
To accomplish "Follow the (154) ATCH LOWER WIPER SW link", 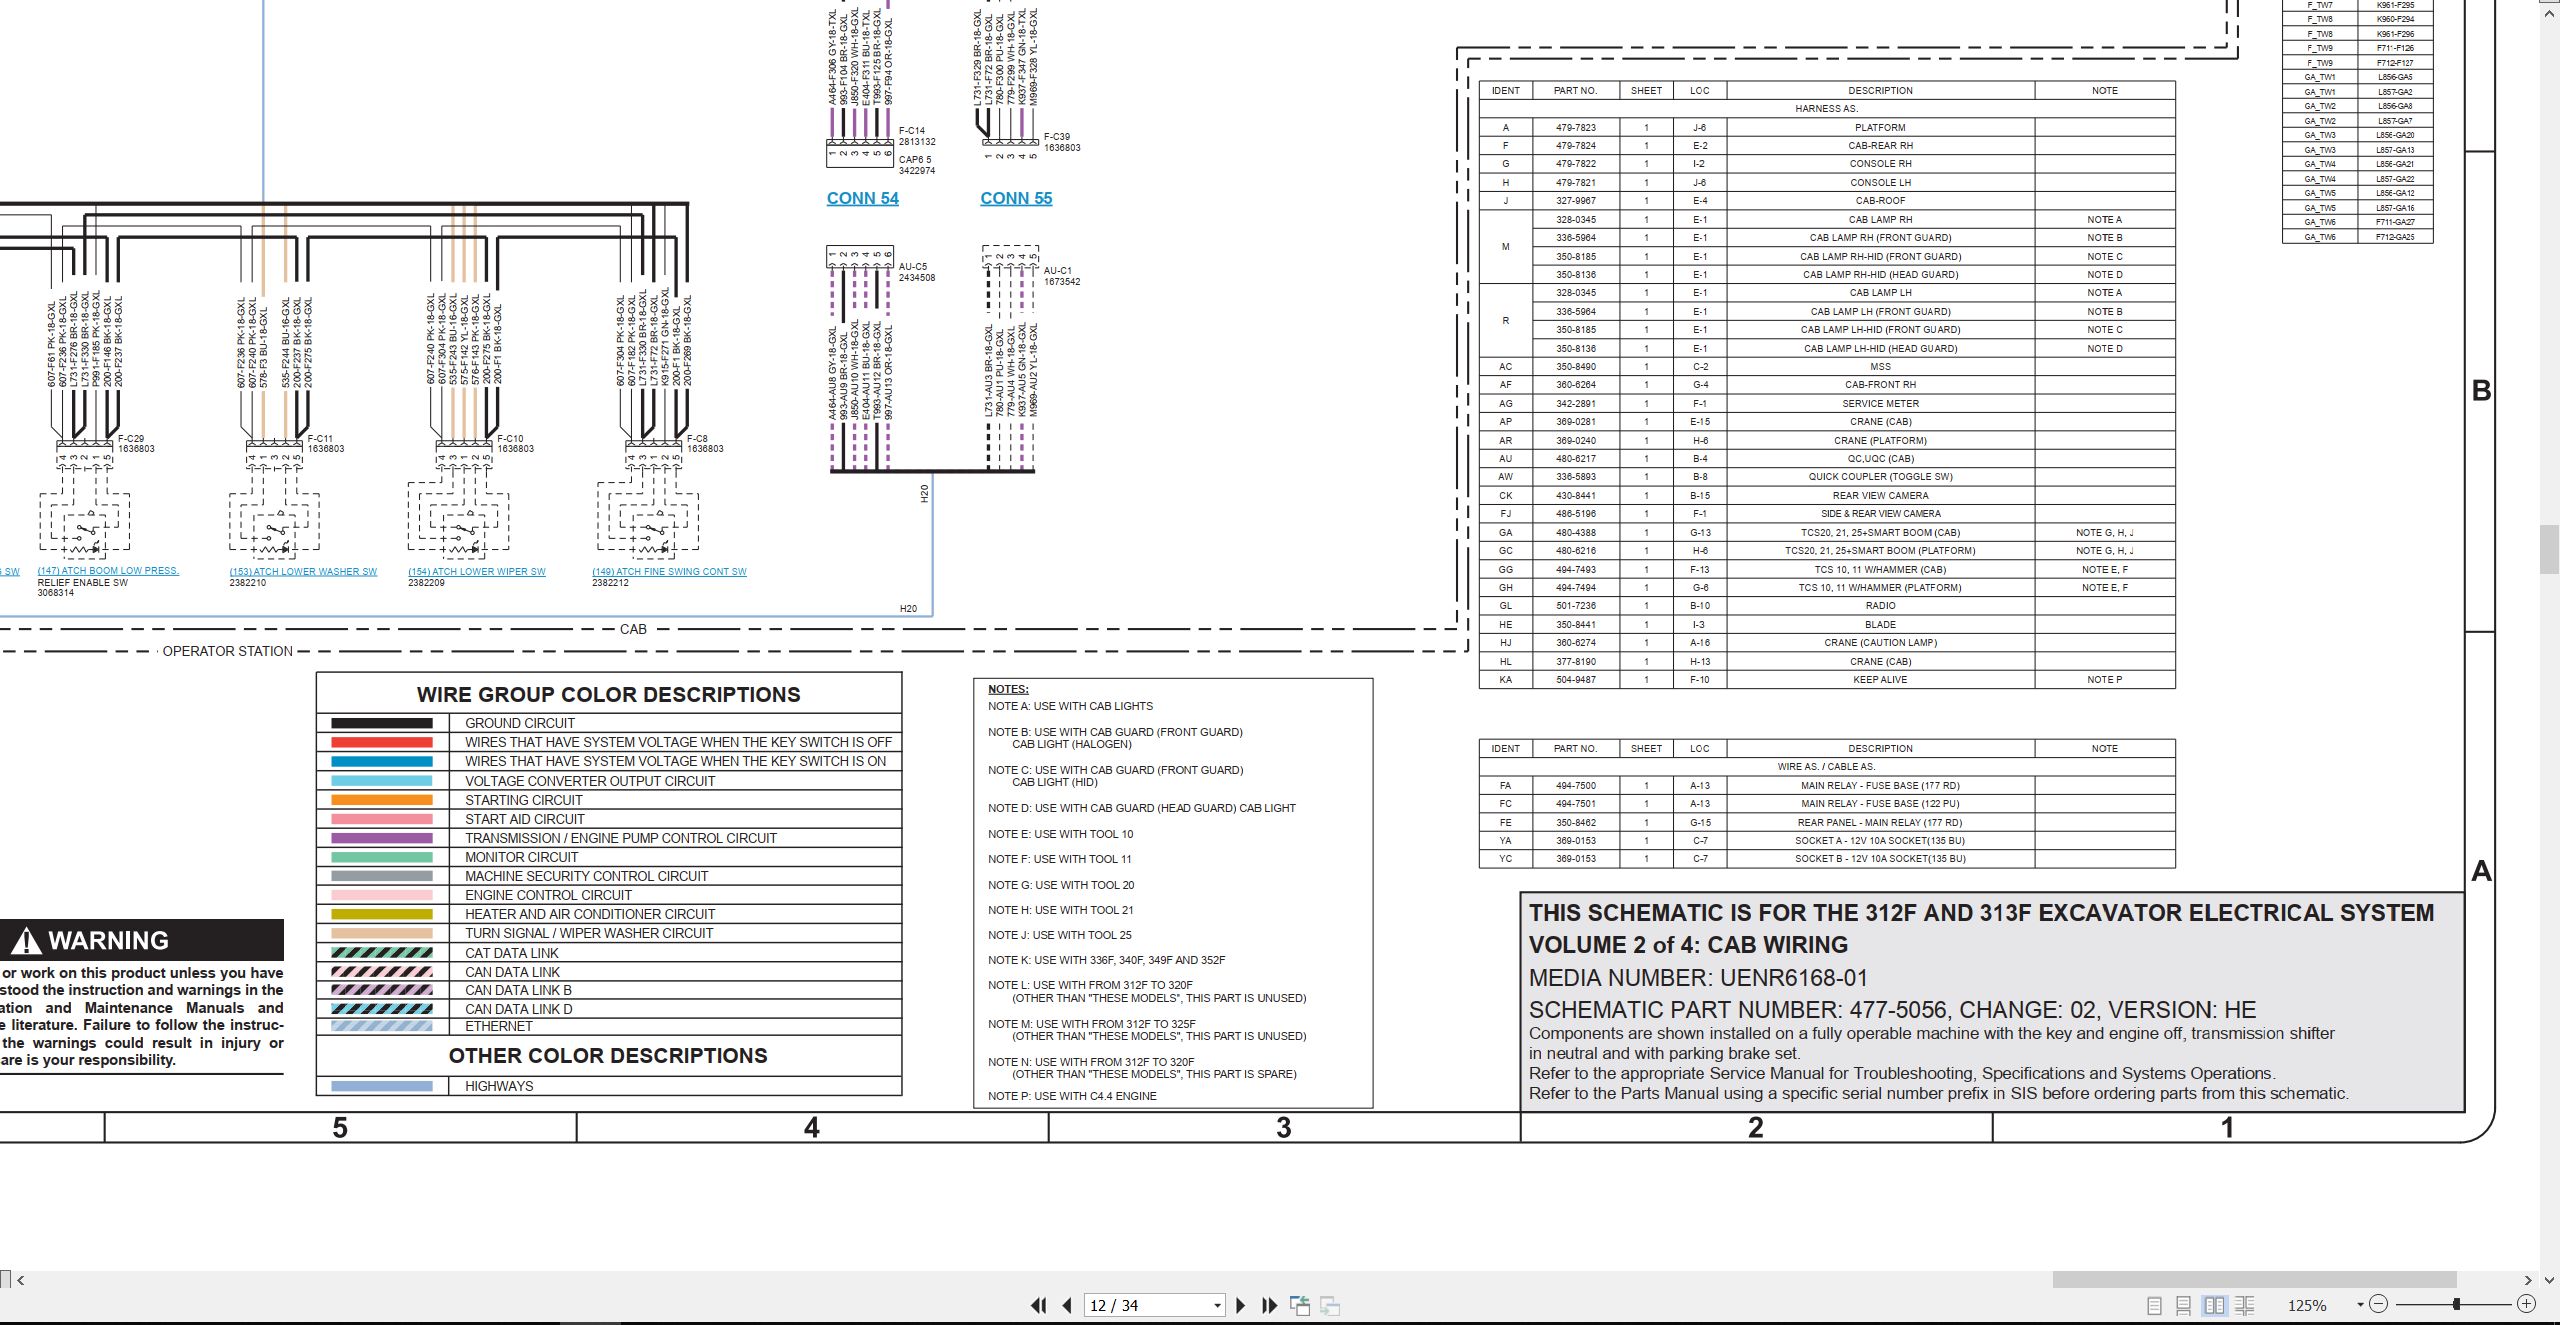I will tap(477, 572).
